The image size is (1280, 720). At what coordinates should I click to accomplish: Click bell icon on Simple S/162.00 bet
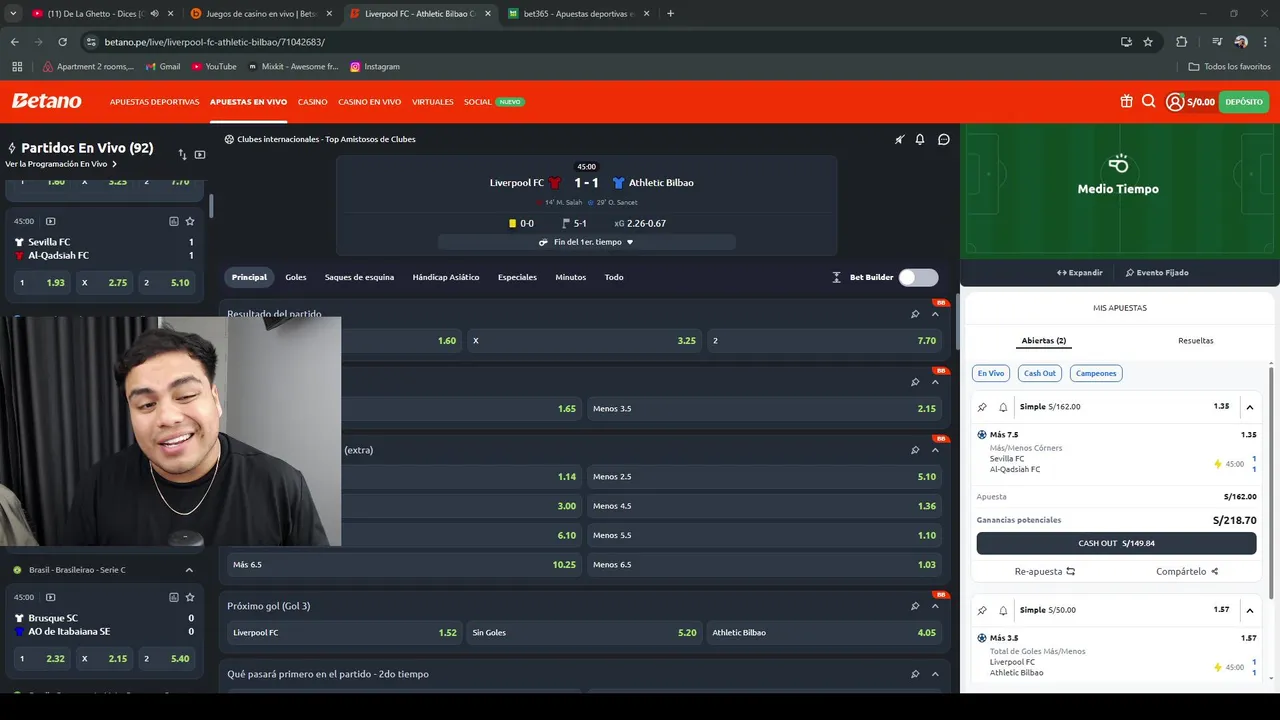[x=1003, y=407]
